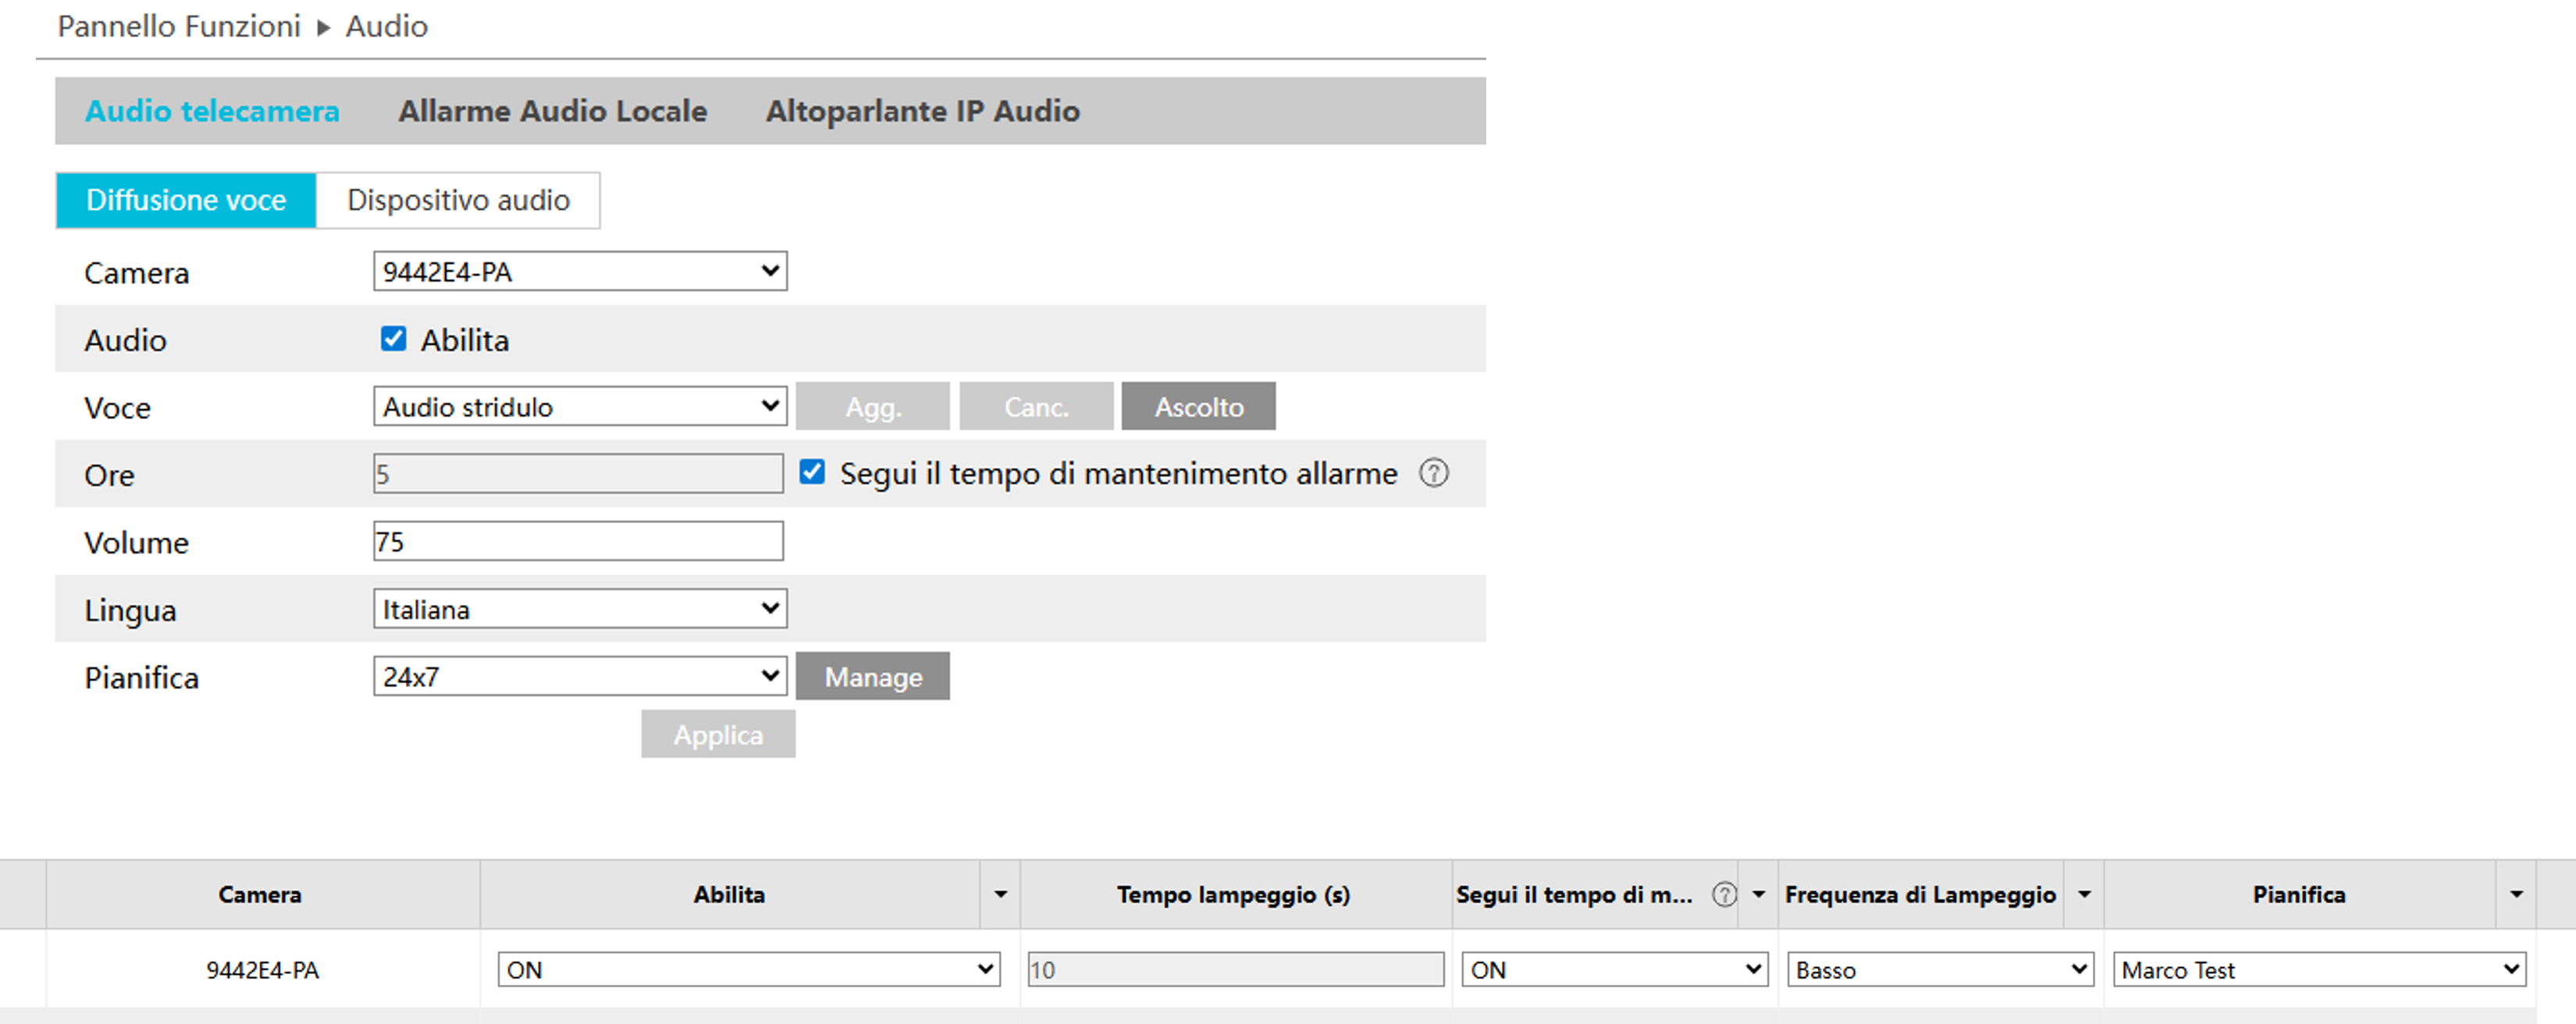The image size is (2576, 1024).
Task: Switch to Altoparlante IP Audio tab
Action: click(922, 111)
